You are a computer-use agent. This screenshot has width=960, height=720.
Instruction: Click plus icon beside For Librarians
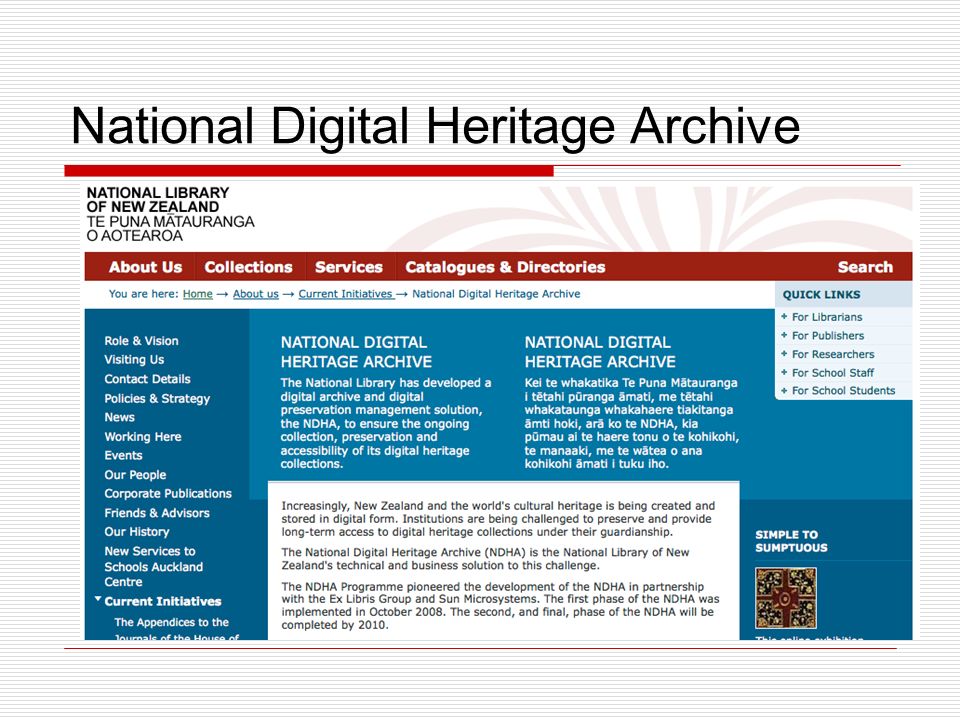(784, 317)
